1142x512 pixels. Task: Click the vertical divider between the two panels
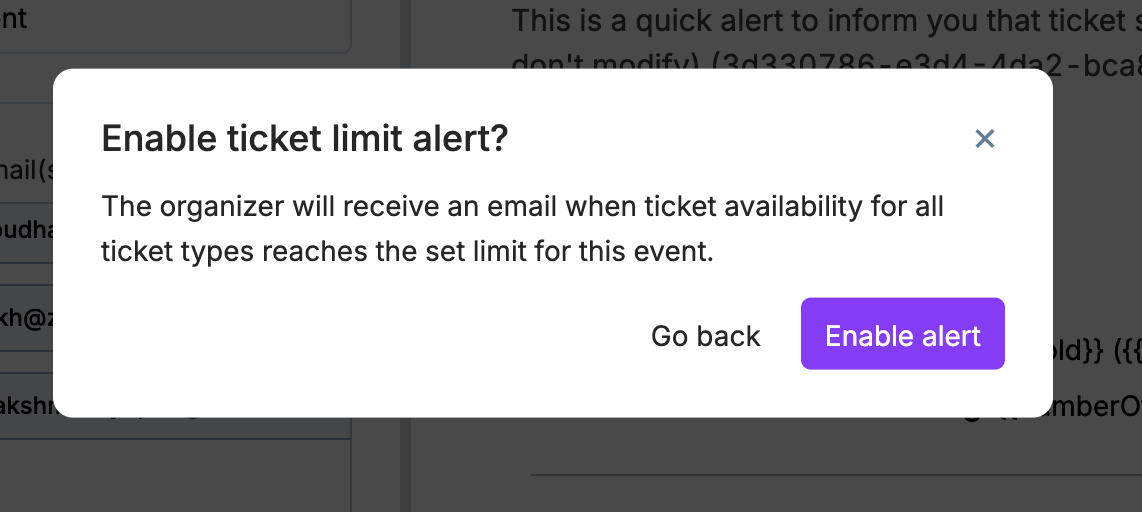405,460
